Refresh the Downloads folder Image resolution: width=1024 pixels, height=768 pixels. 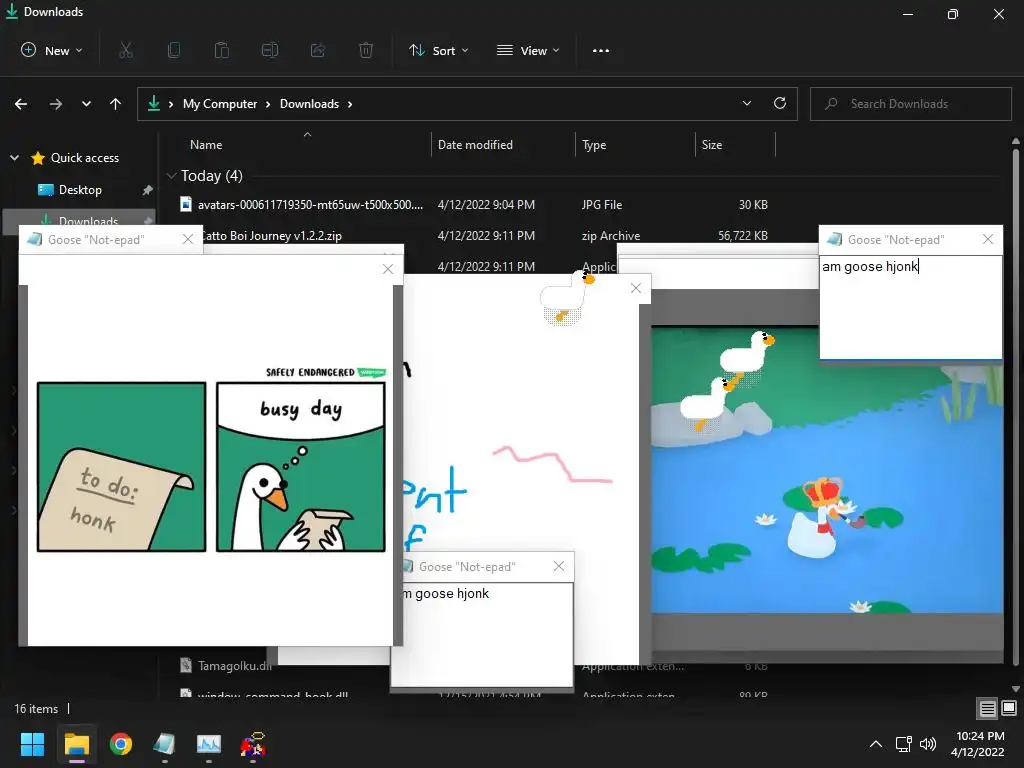point(780,103)
